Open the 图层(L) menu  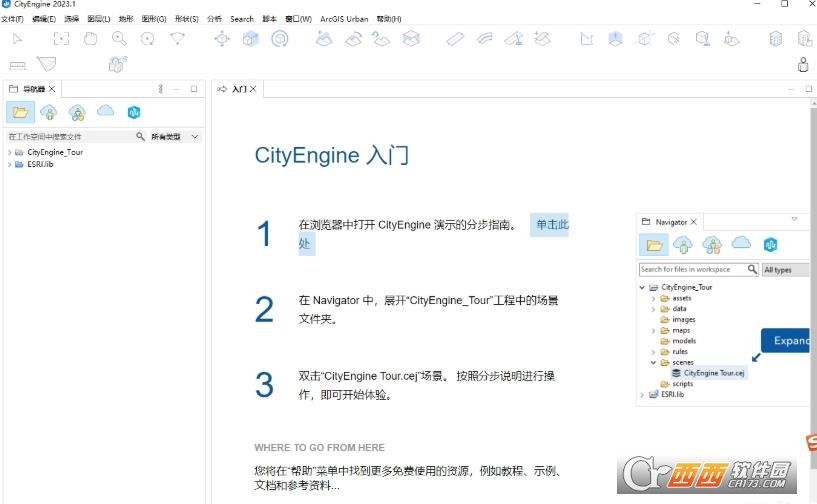pyautogui.click(x=98, y=19)
